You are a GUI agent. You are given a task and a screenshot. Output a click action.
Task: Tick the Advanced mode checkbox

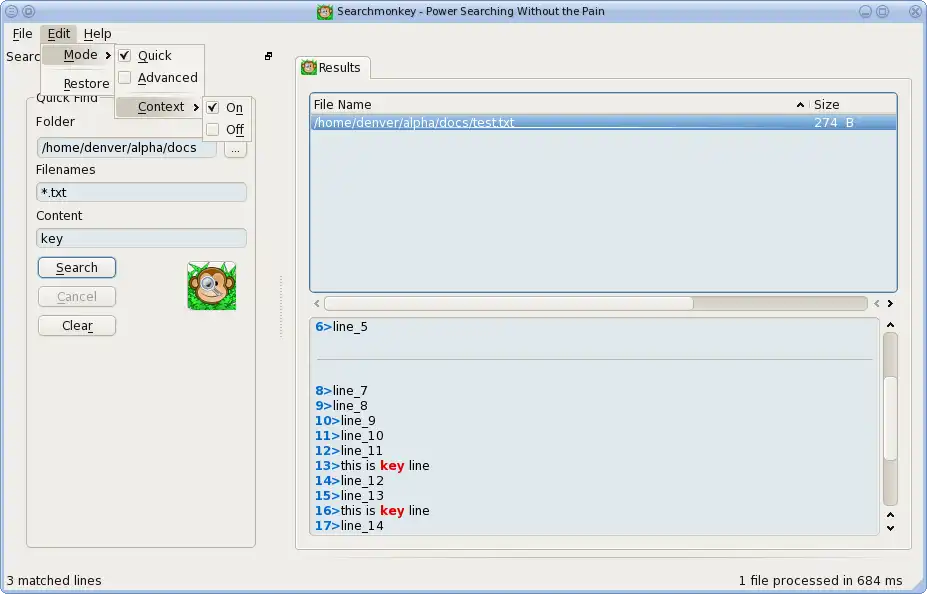[x=125, y=77]
